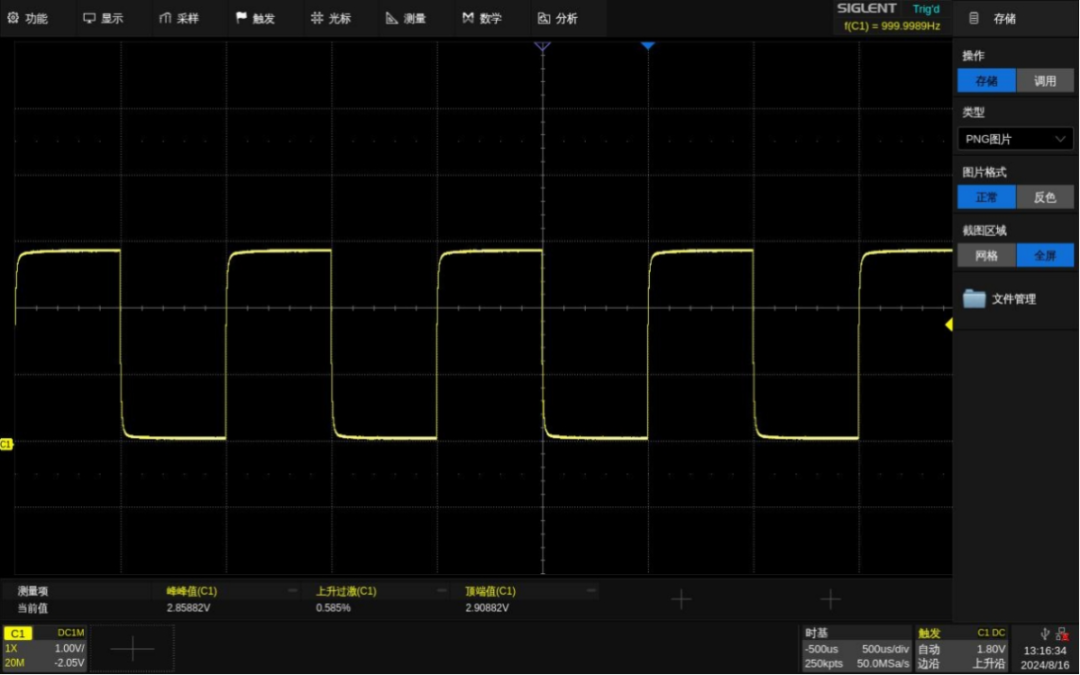The height and width of the screenshot is (675, 1080).
Task: Add measurement in fifth slot plus
Action: pyautogui.click(x=831, y=599)
